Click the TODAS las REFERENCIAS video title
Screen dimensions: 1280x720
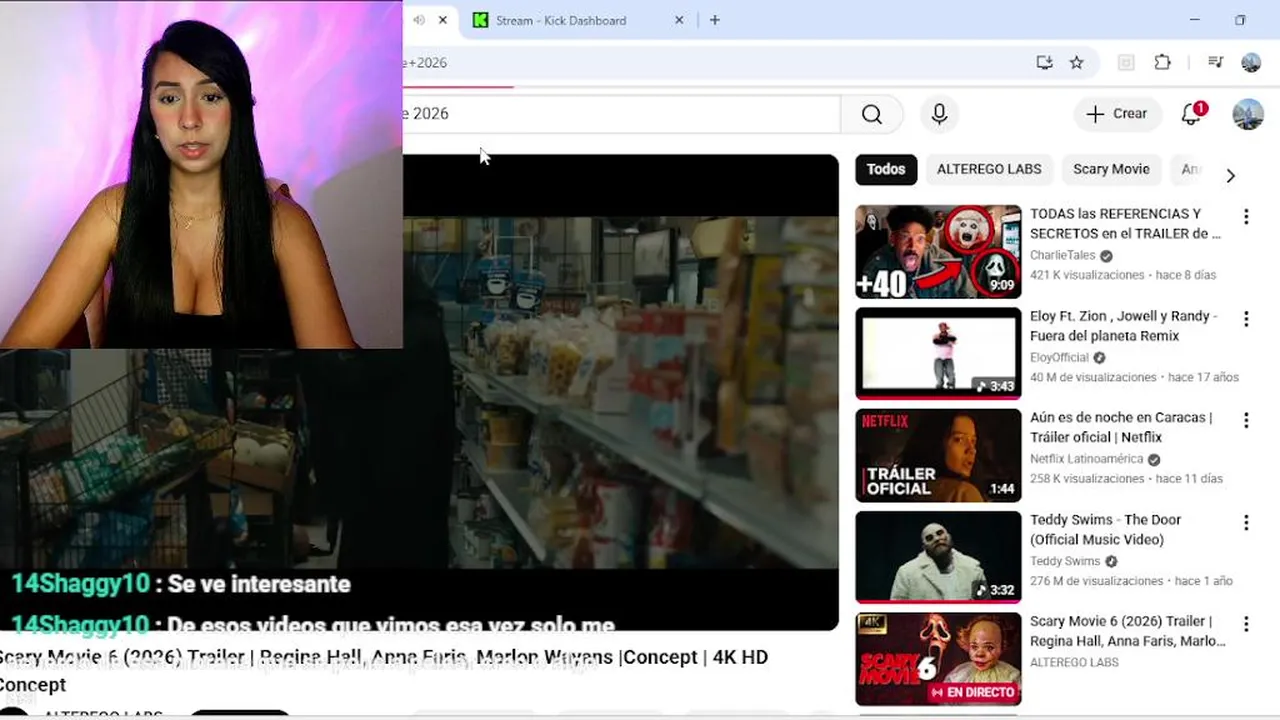pos(1125,223)
